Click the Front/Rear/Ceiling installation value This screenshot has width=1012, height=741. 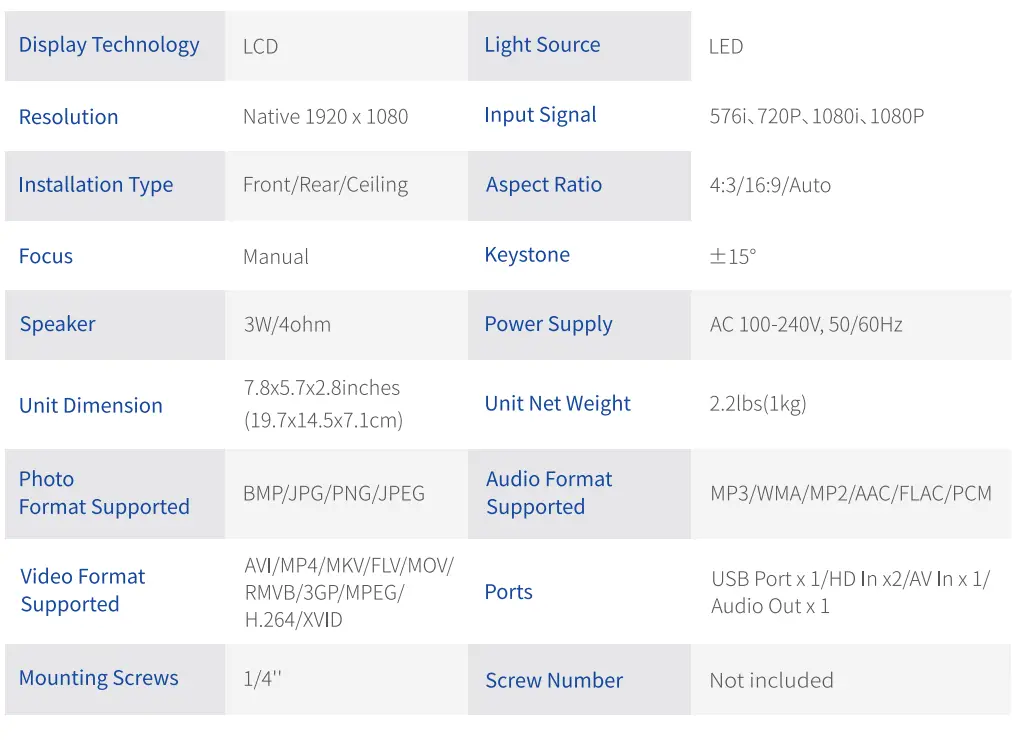click(x=325, y=185)
